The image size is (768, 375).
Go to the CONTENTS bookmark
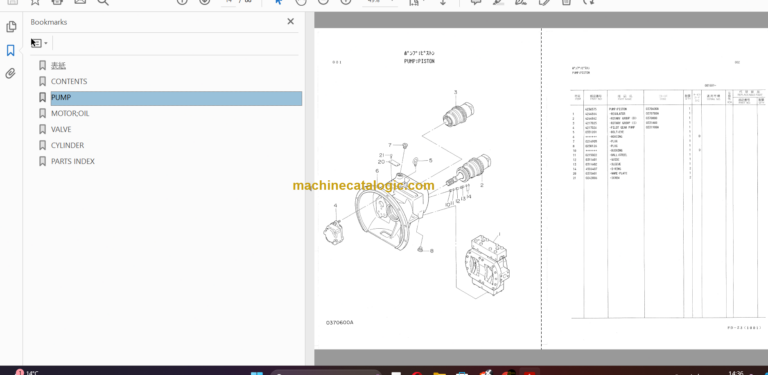coord(69,81)
